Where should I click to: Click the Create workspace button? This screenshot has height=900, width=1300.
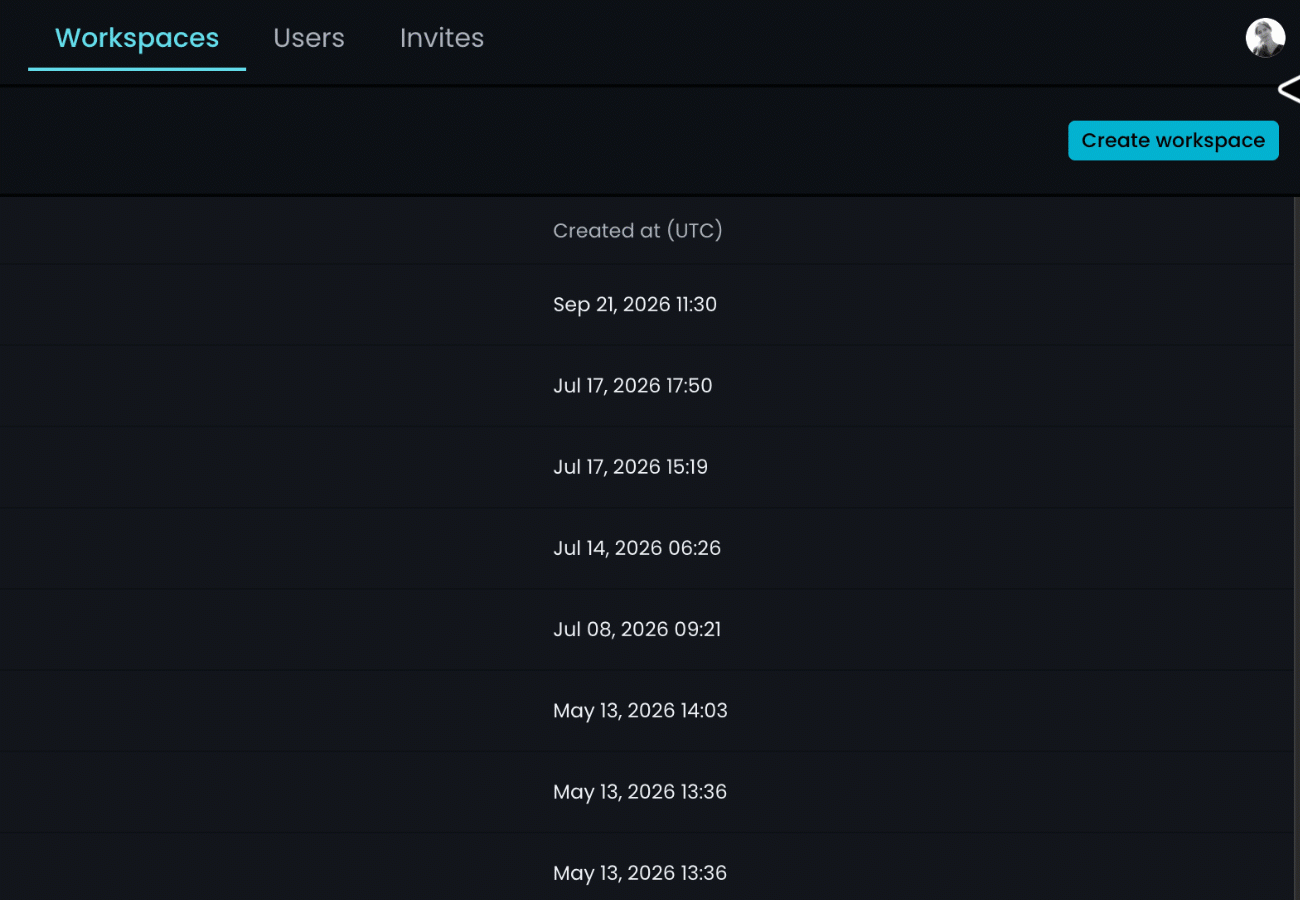tap(1173, 141)
